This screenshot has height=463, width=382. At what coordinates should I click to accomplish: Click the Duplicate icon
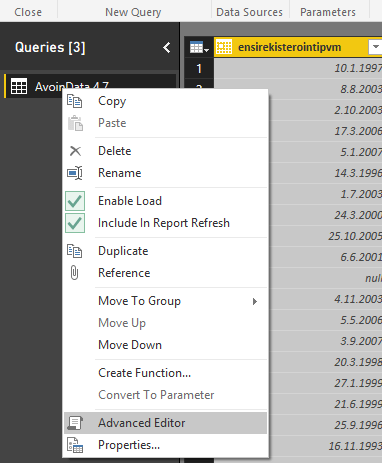(x=74, y=251)
